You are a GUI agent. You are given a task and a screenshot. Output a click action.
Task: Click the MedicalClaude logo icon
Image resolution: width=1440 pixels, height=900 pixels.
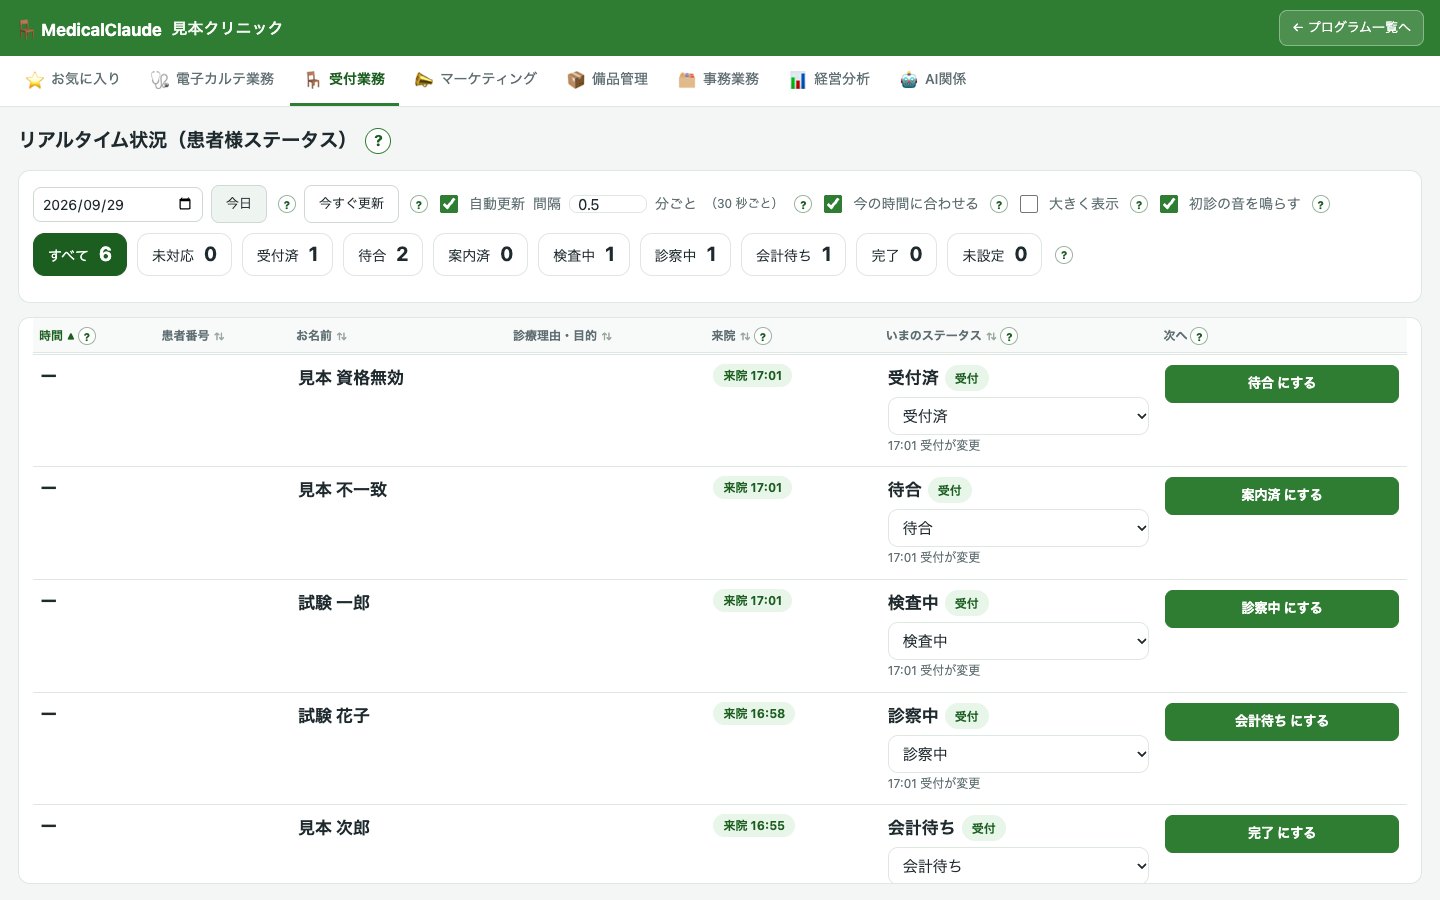(27, 29)
